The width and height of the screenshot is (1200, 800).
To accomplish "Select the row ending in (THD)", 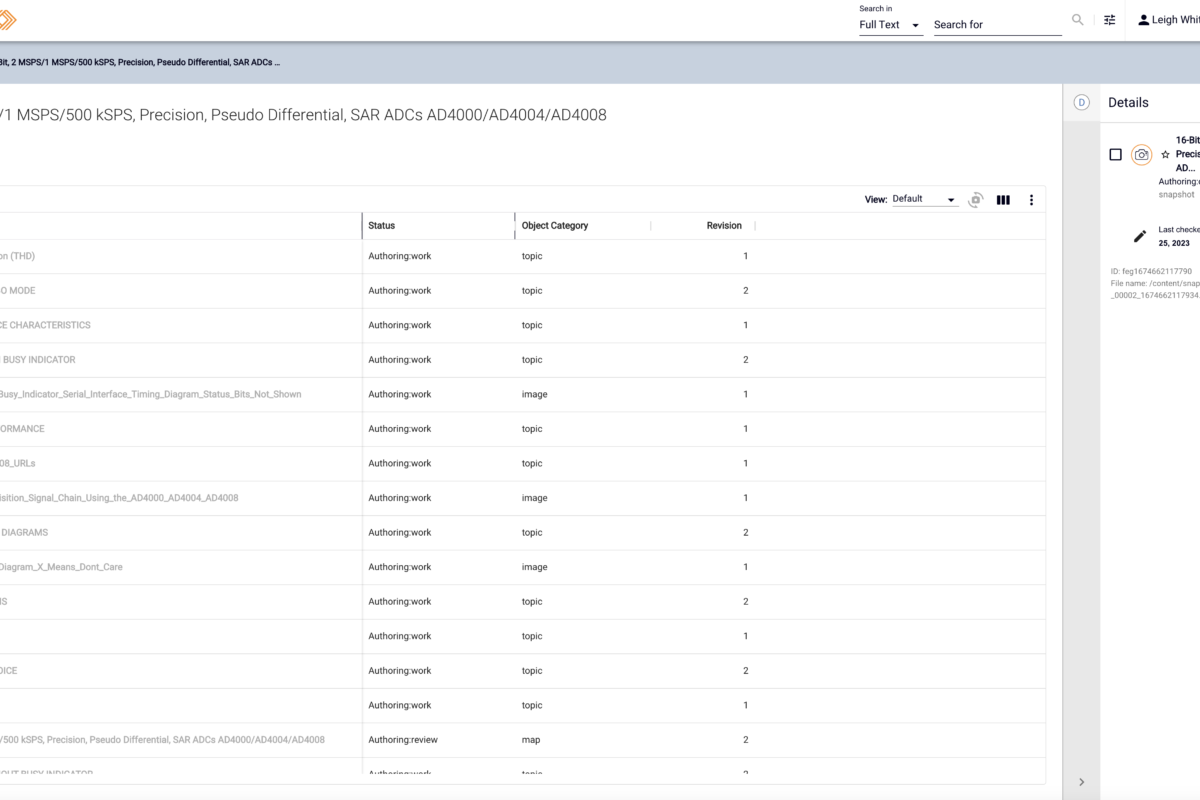I will (522, 257).
